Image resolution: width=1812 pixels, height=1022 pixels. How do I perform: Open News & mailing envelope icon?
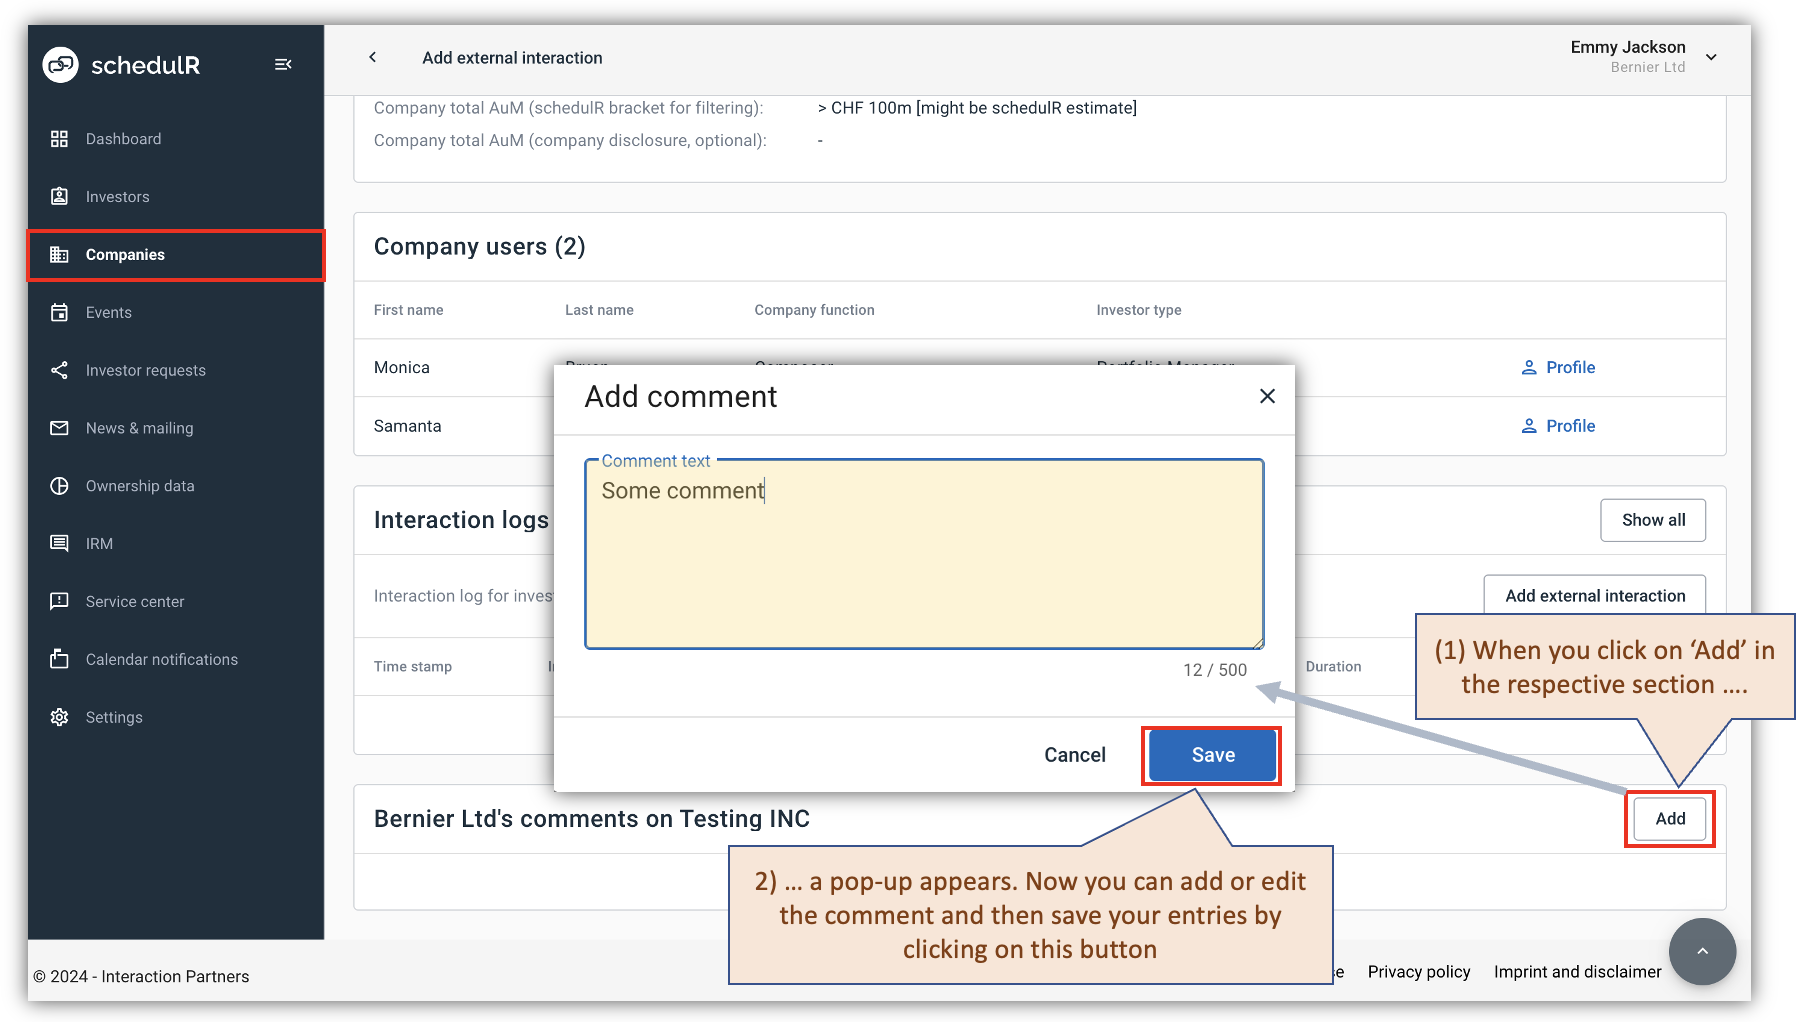point(60,428)
